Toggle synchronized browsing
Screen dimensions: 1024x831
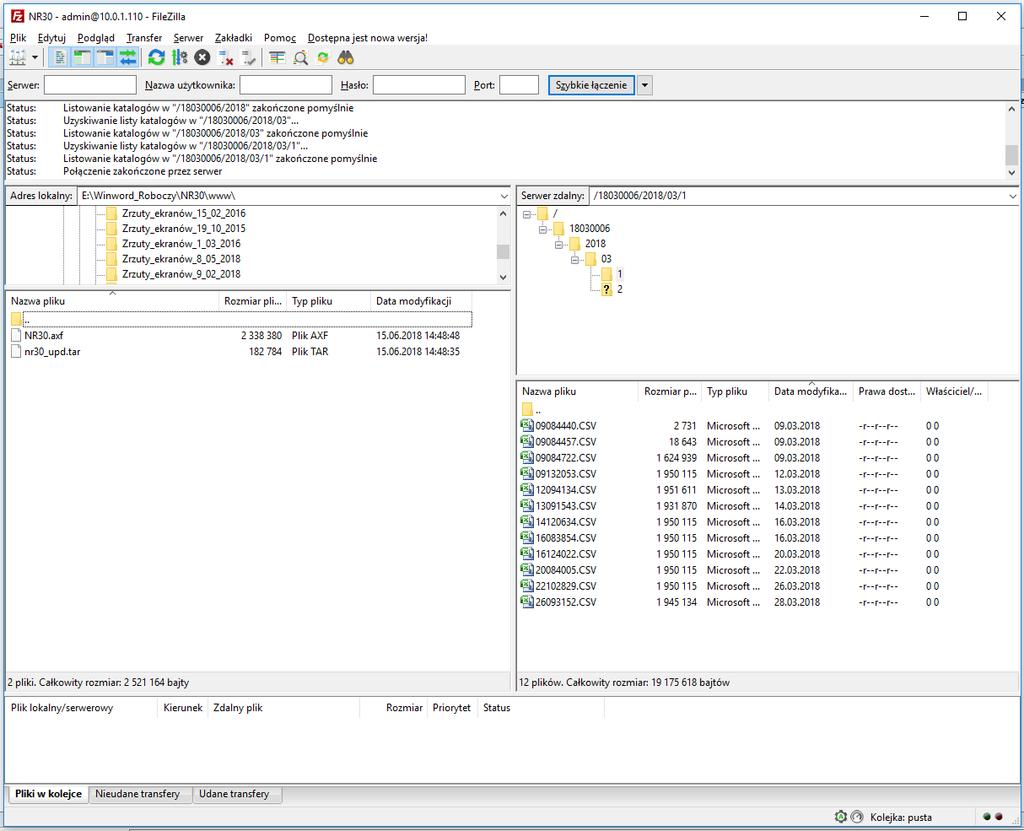click(x=323, y=58)
